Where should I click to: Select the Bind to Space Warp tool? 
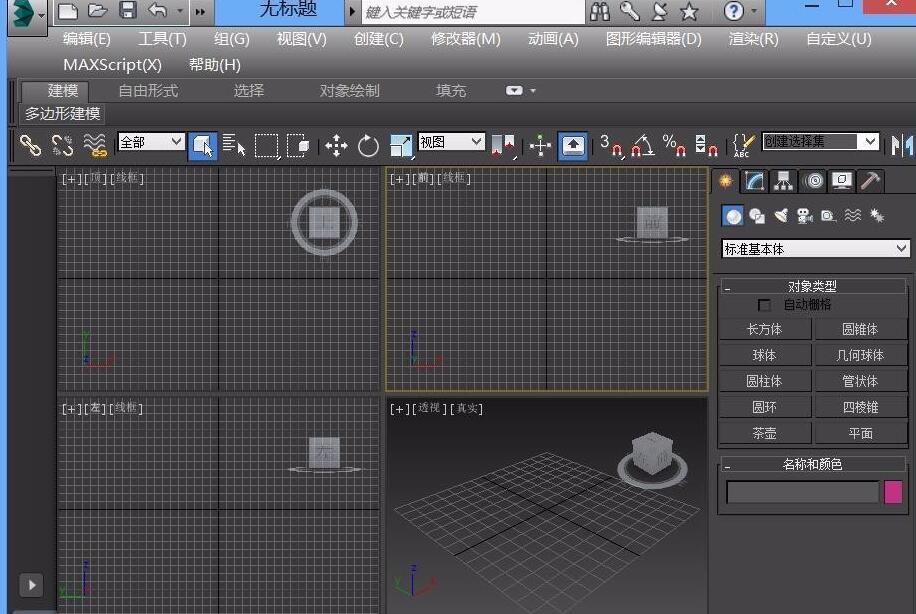95,145
